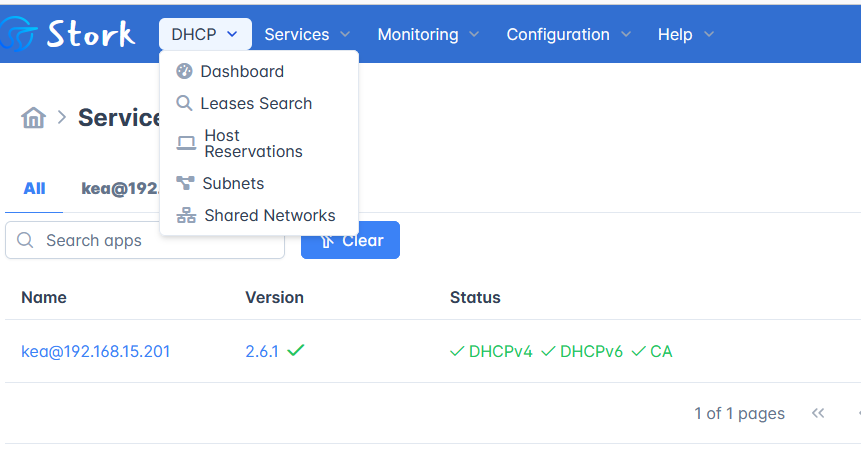Select the All tab
This screenshot has width=861, height=460.
click(34, 189)
